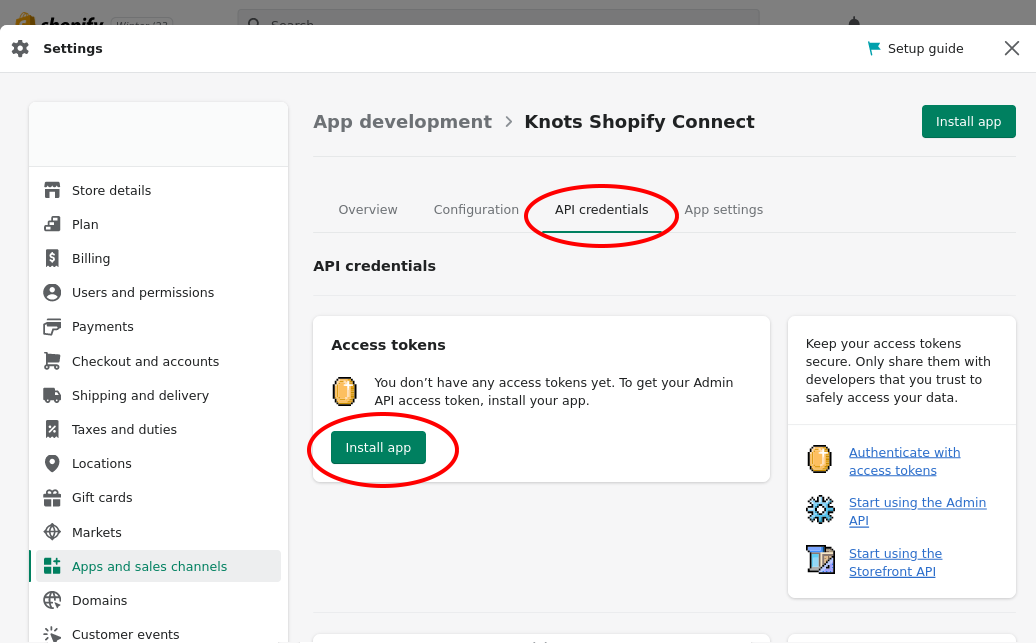Click the Billing receipt icon
Viewport: 1036px width, 643px height.
click(x=52, y=258)
